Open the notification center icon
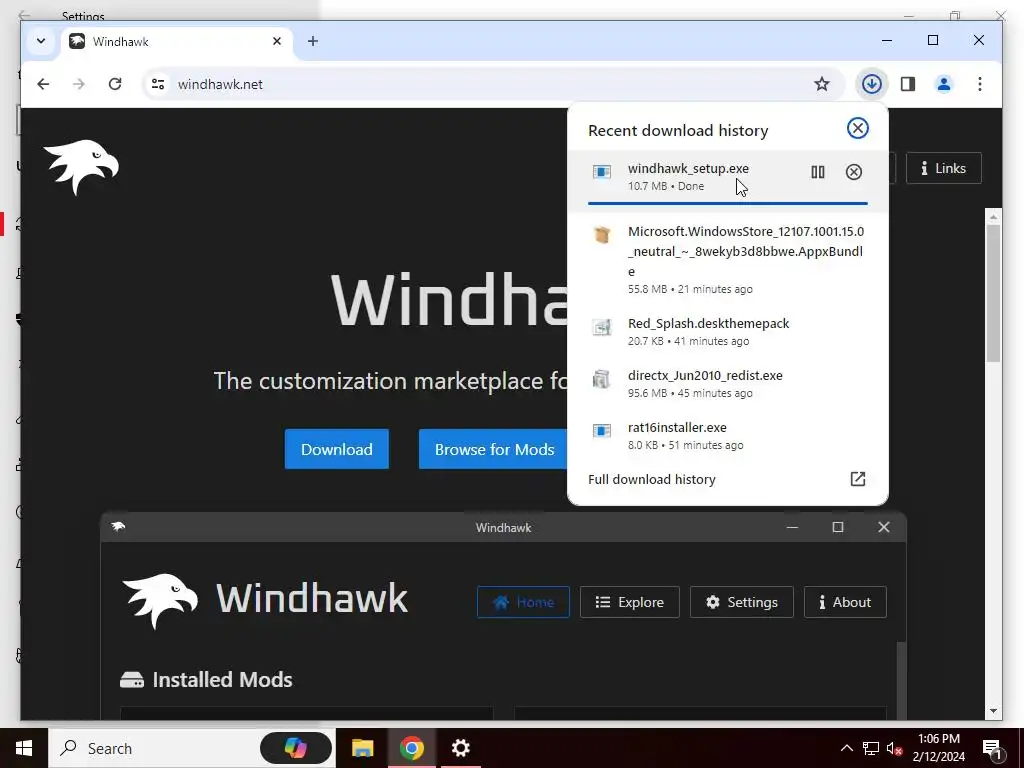1024x768 pixels. tap(993, 749)
